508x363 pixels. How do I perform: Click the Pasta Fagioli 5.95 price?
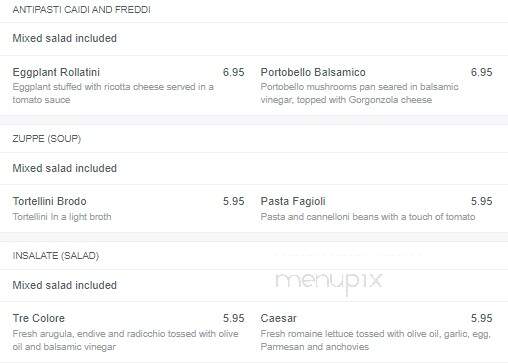click(x=482, y=201)
